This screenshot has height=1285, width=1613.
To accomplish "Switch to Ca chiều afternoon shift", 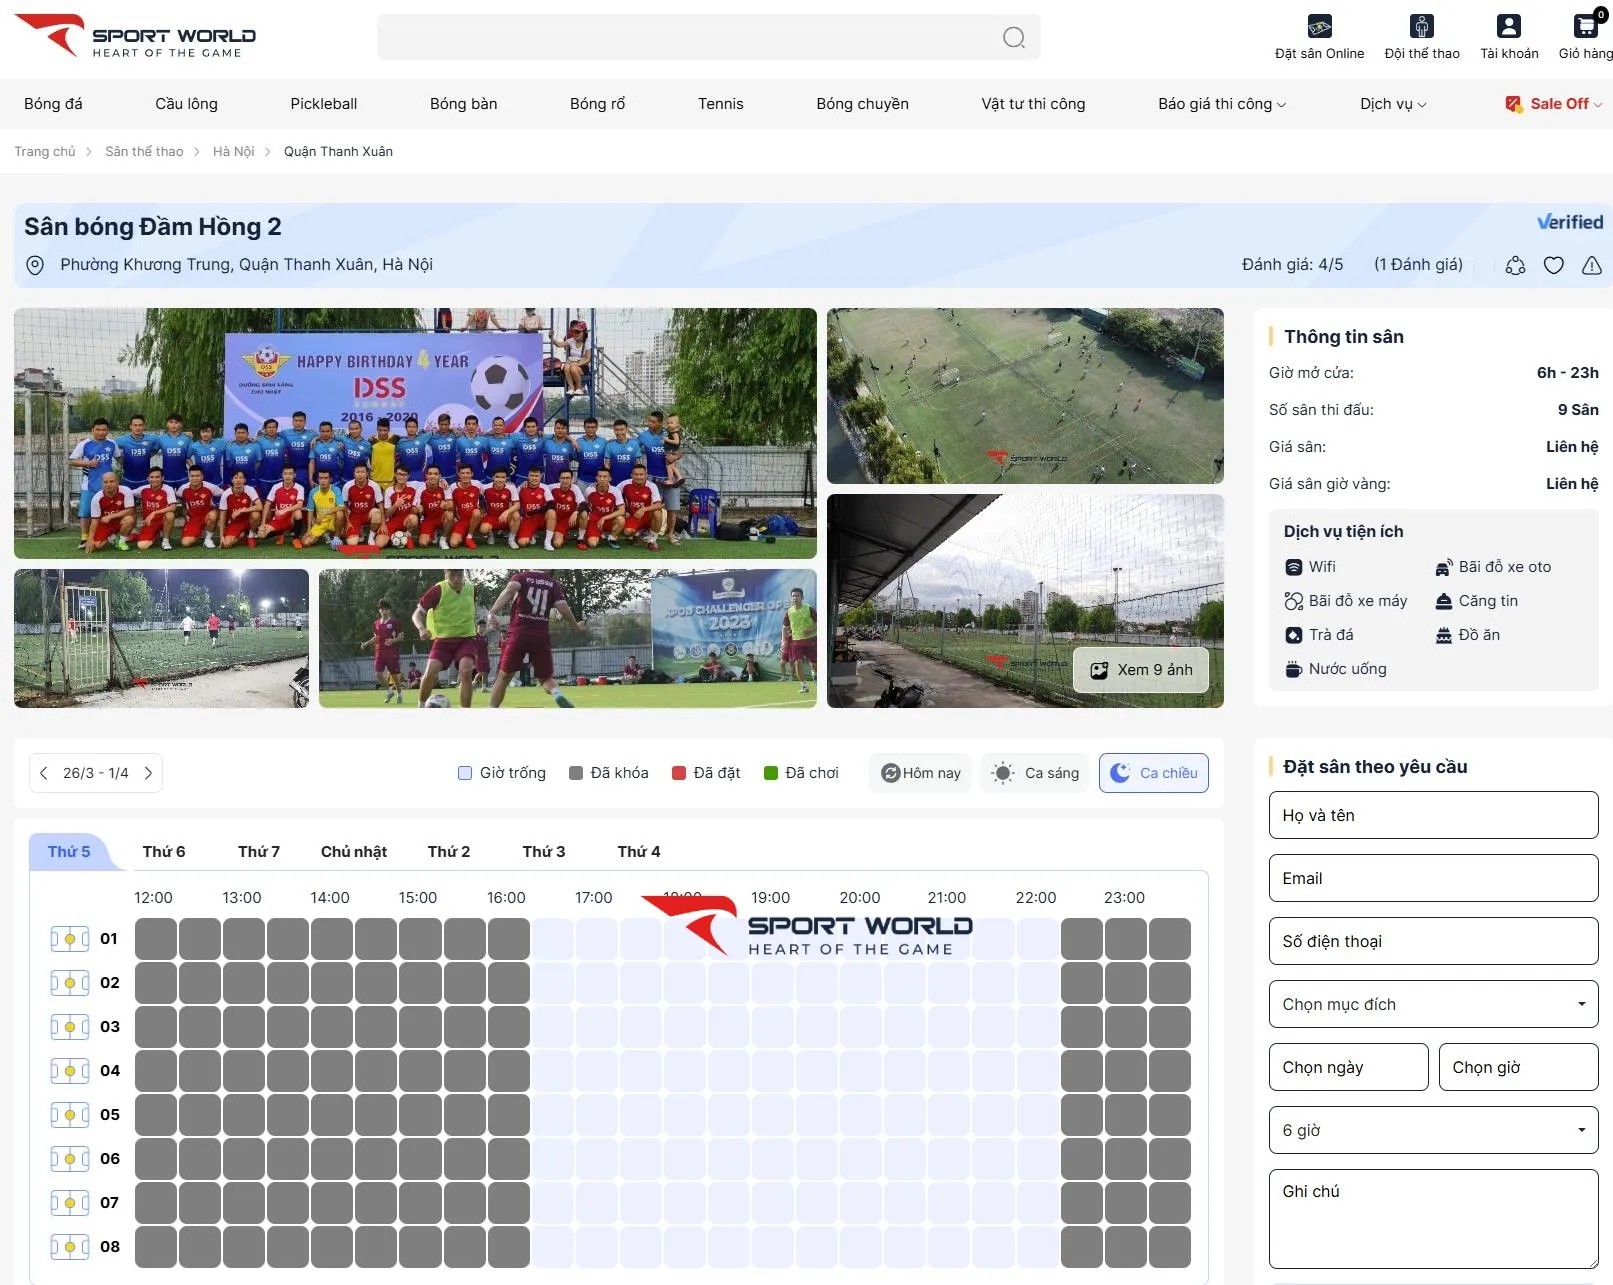I will pyautogui.click(x=1153, y=773).
